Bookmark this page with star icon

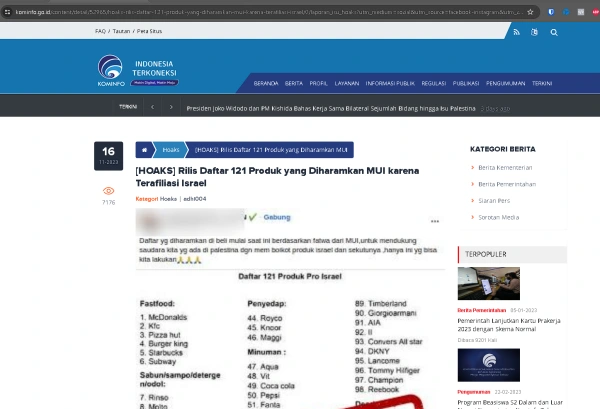click(x=530, y=12)
